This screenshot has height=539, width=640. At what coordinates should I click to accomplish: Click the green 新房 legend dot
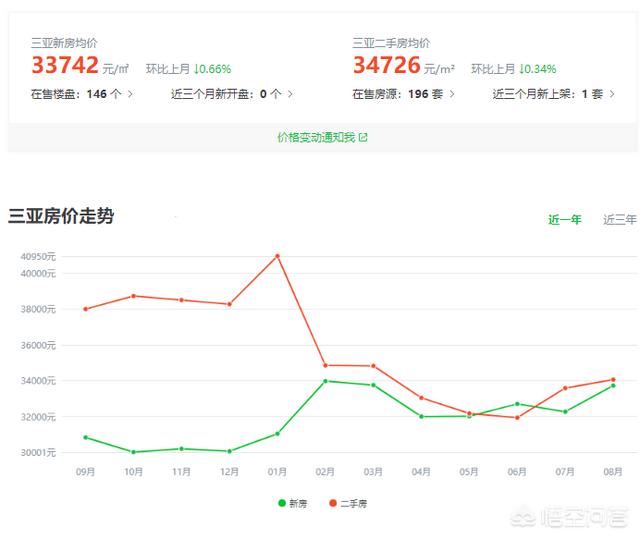[282, 503]
